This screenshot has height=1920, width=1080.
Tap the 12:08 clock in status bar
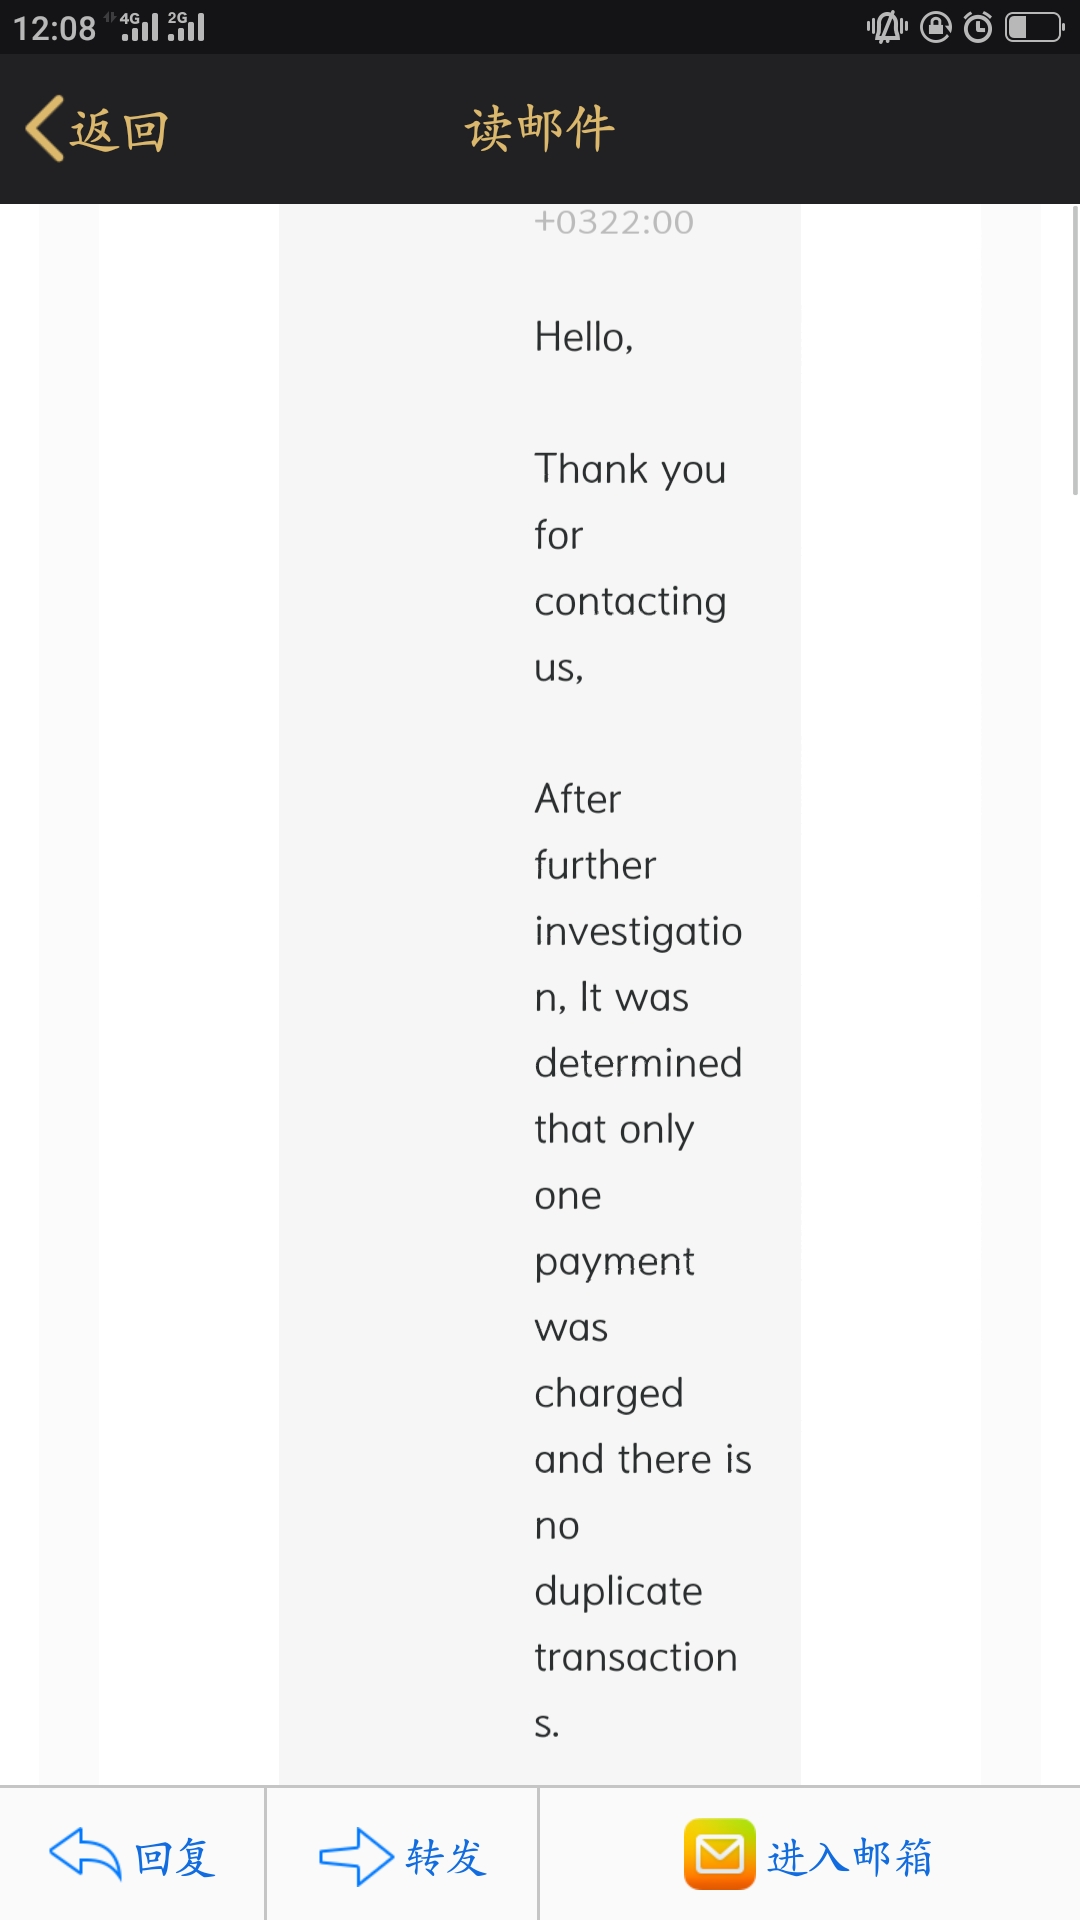click(54, 28)
